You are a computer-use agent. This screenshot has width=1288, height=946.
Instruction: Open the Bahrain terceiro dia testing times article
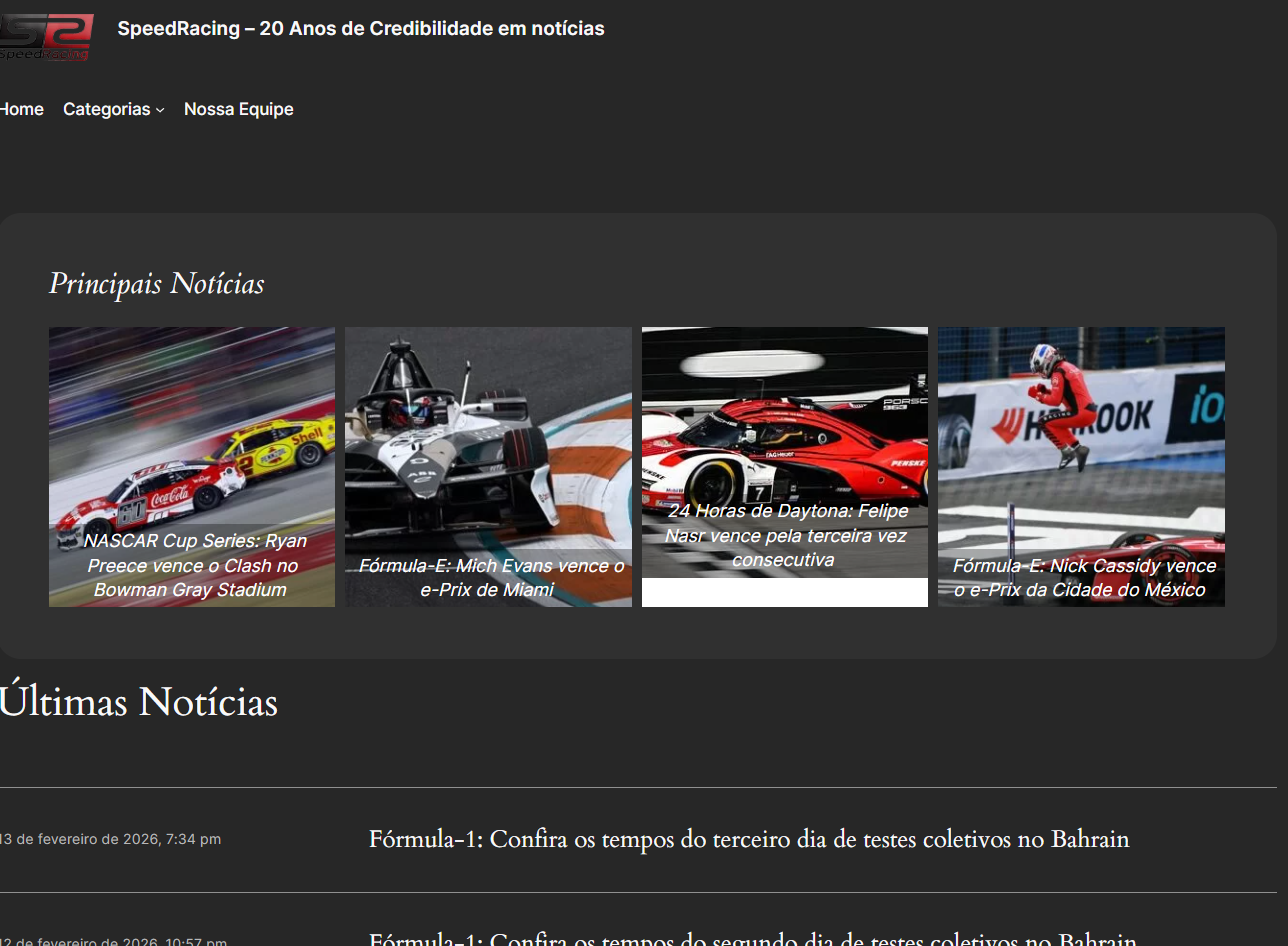click(x=748, y=839)
